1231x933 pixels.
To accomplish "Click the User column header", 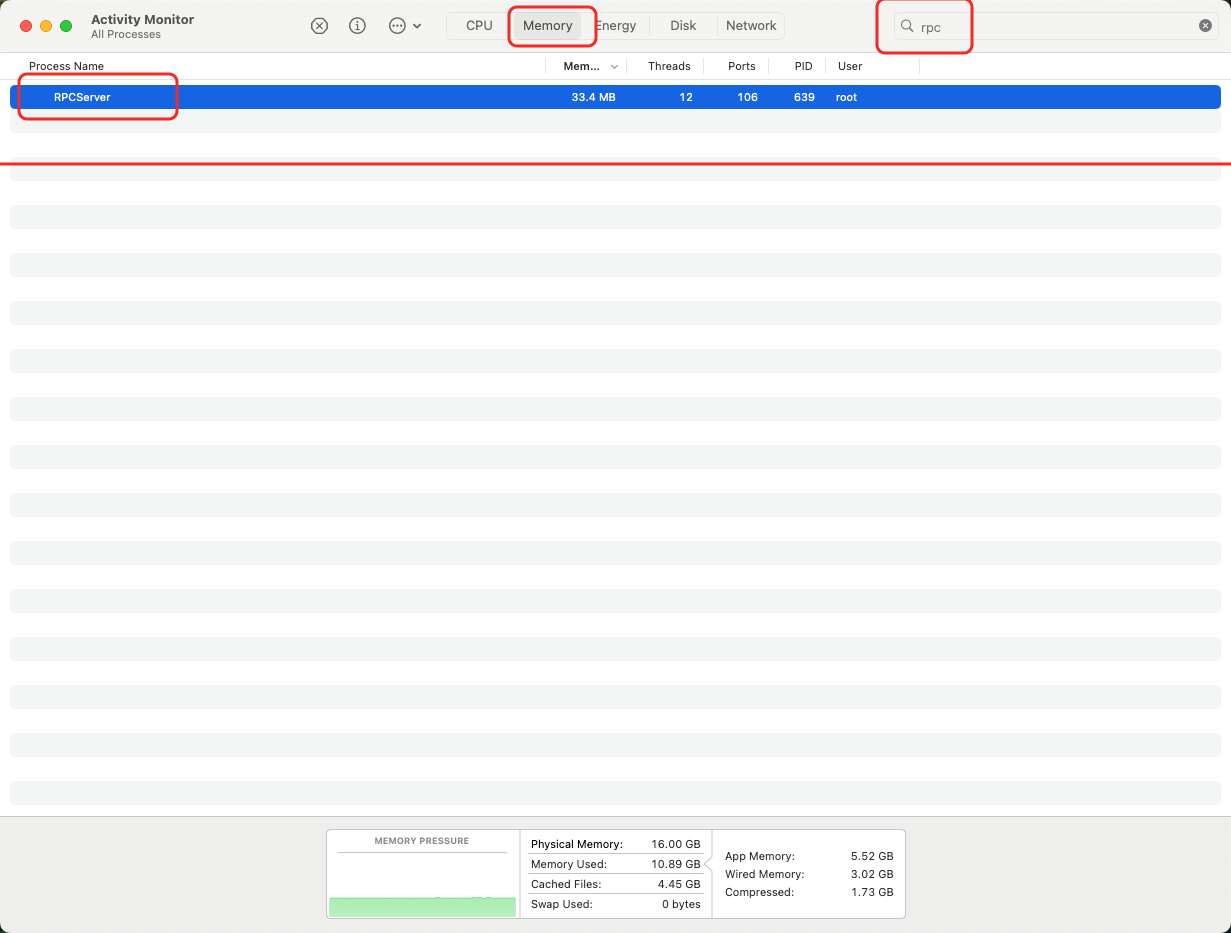I will click(850, 66).
